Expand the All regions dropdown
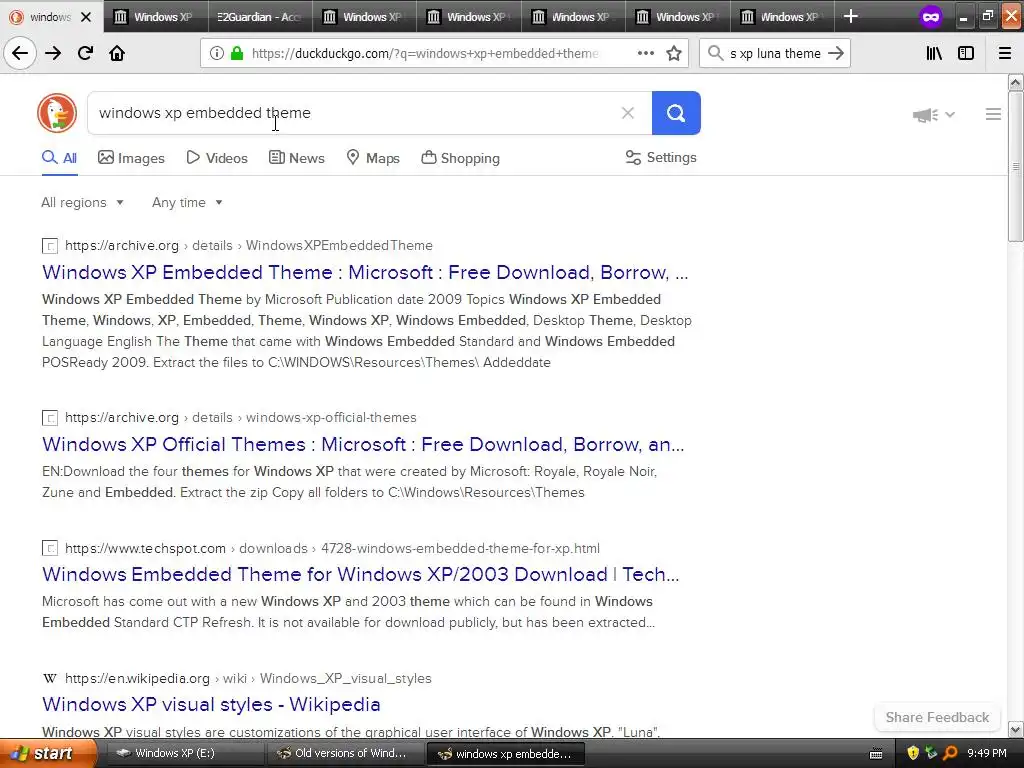The height and width of the screenshot is (768, 1024). (x=82, y=202)
